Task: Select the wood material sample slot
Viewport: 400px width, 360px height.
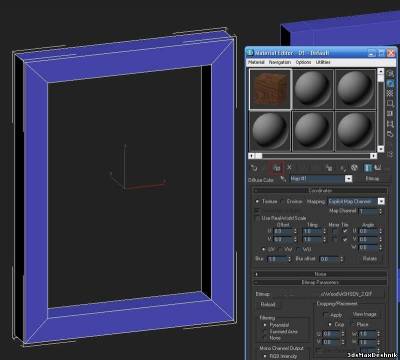Action: [x=270, y=89]
